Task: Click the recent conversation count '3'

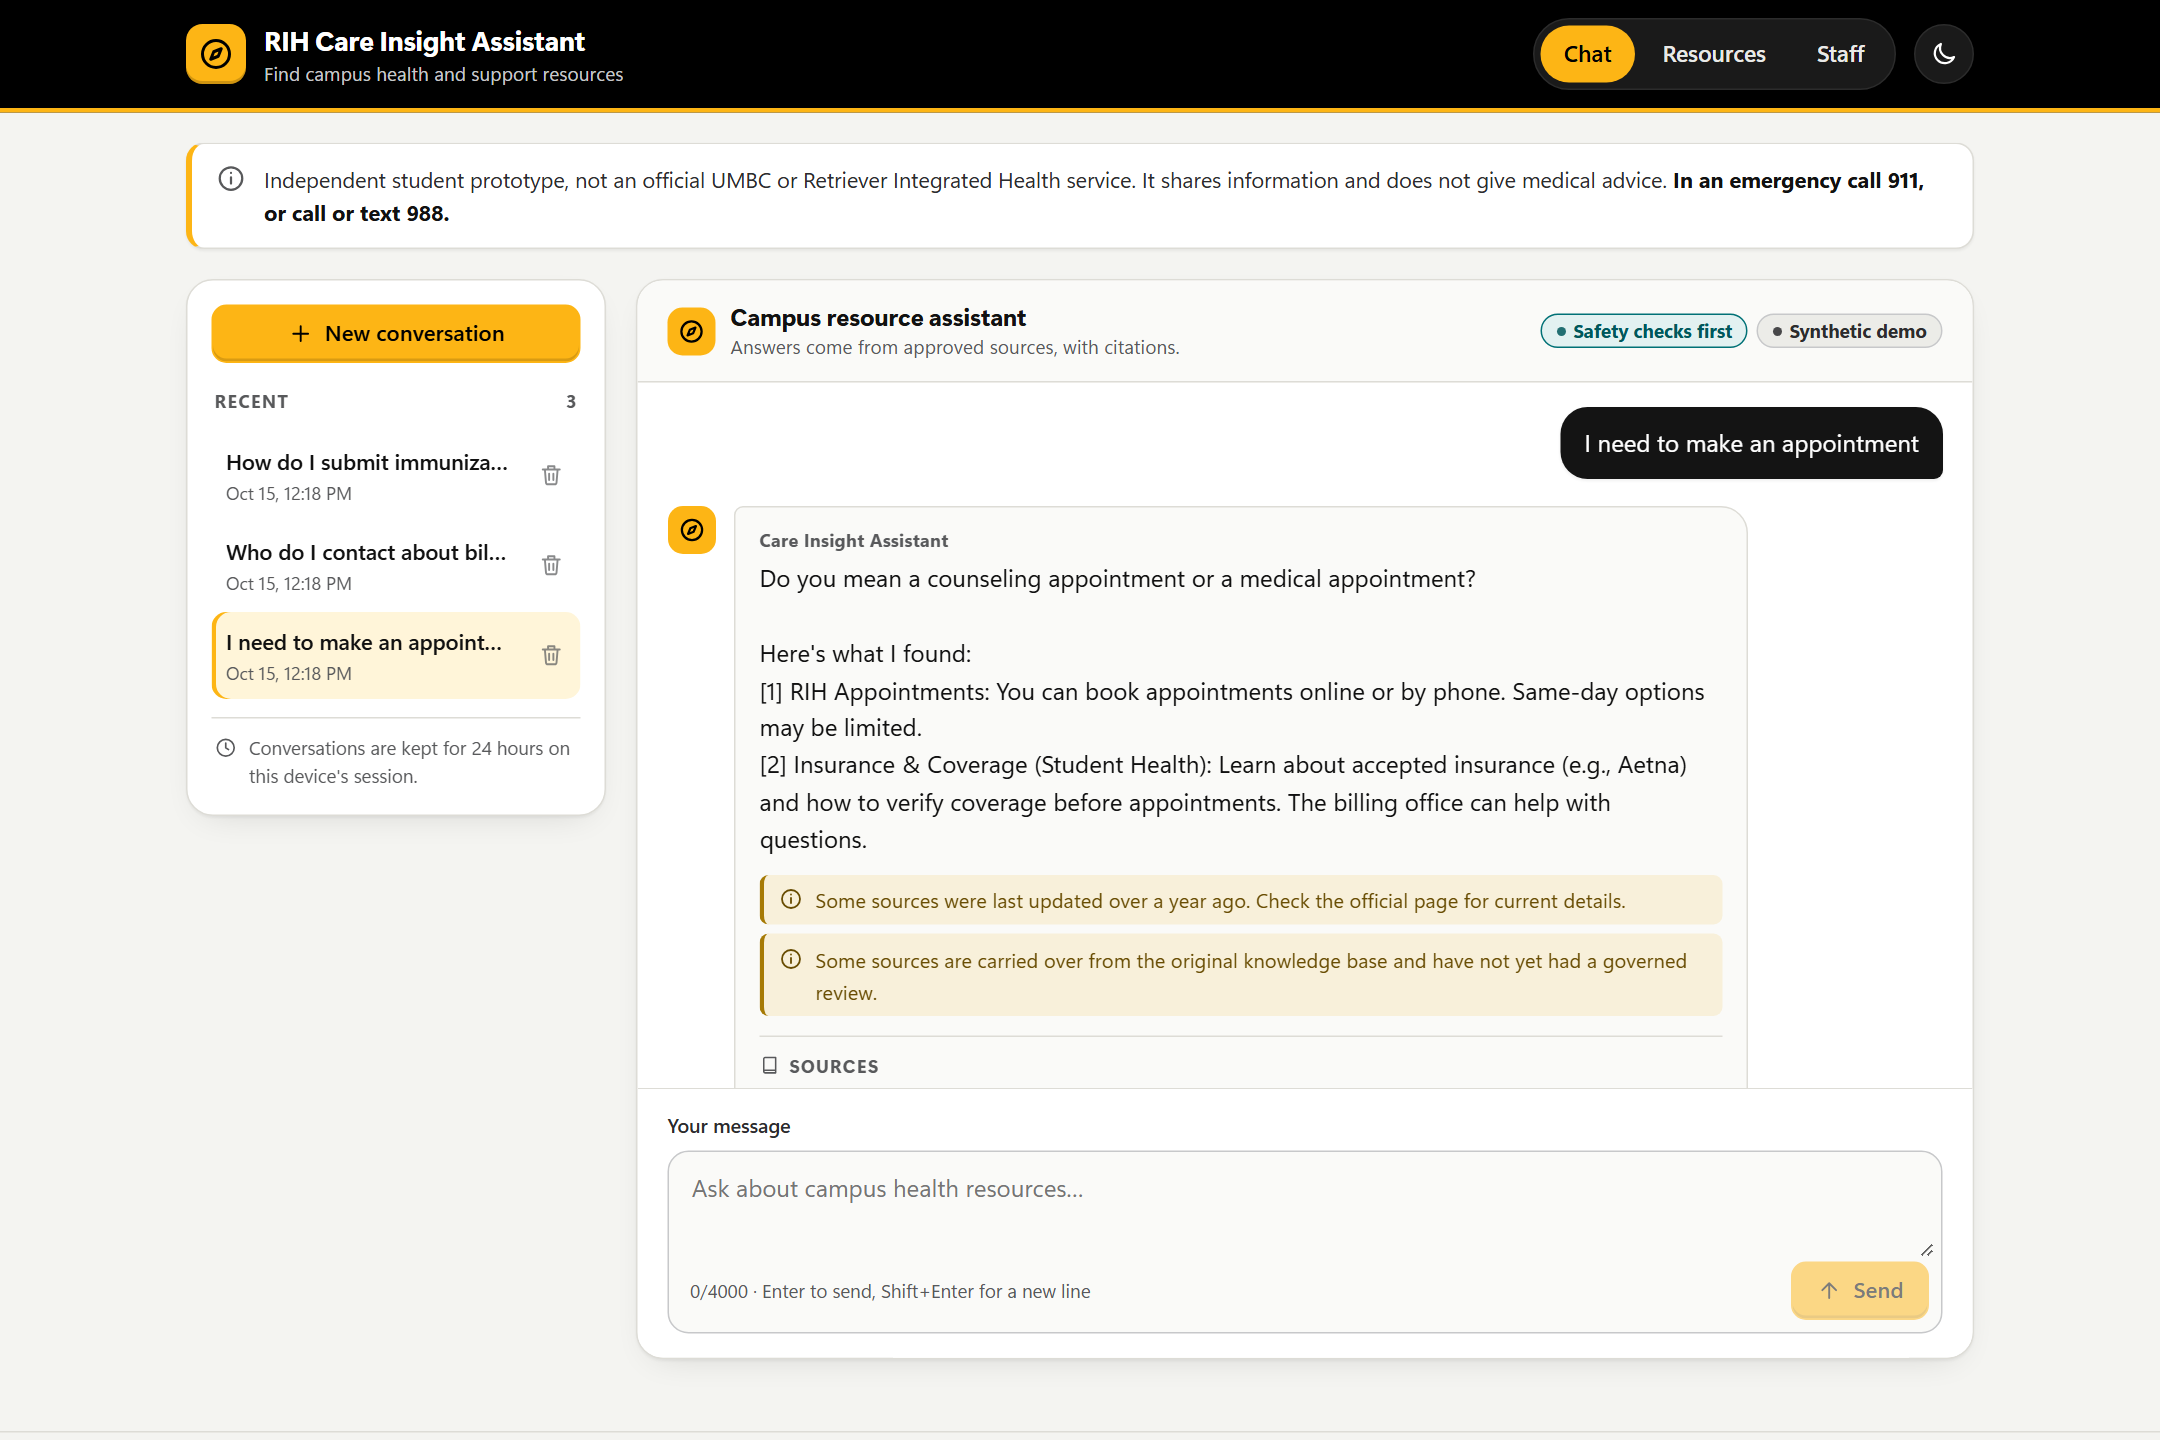Action: [571, 401]
